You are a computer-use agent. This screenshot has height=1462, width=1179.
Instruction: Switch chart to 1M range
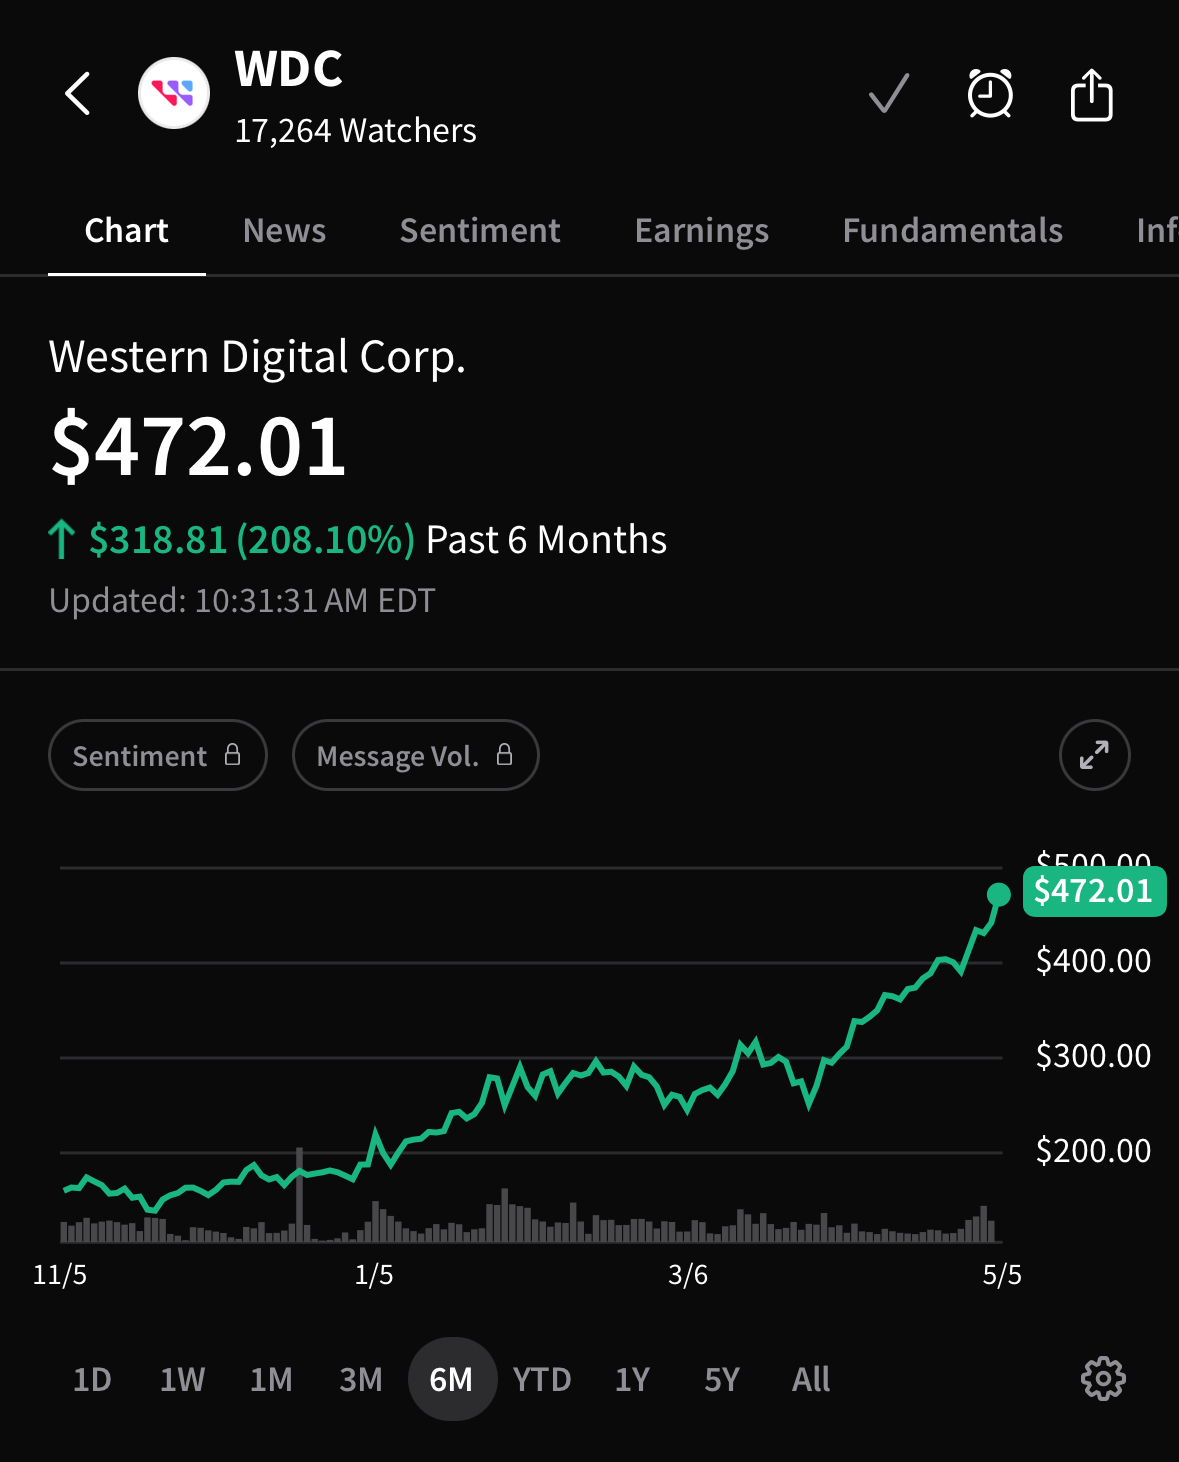(271, 1380)
